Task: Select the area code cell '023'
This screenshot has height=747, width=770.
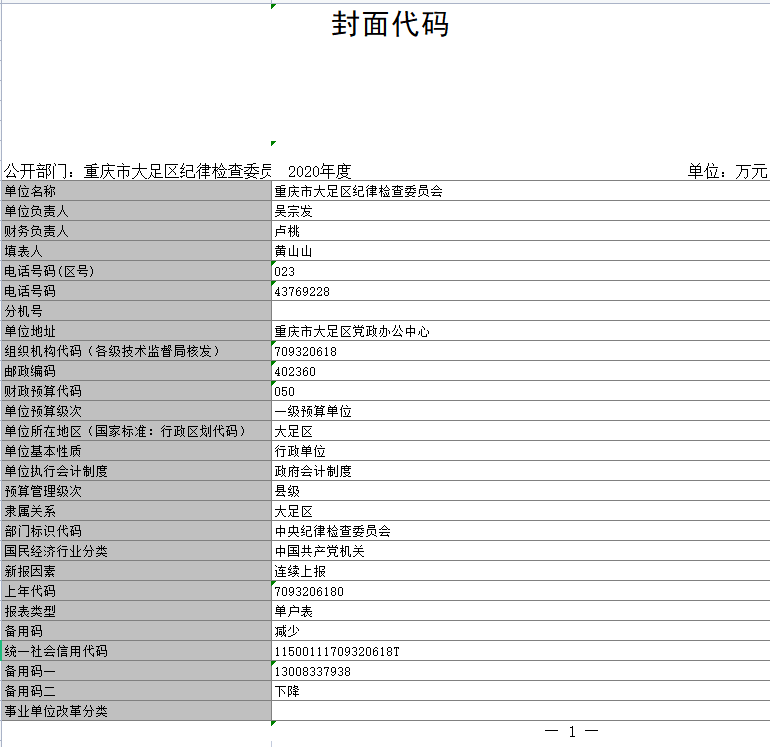Action: point(285,271)
